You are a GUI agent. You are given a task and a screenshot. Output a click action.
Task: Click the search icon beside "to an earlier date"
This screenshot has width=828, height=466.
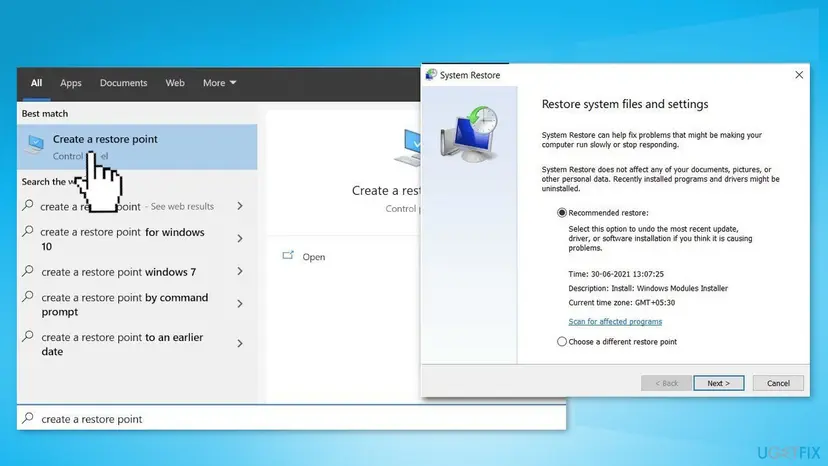coord(28,337)
